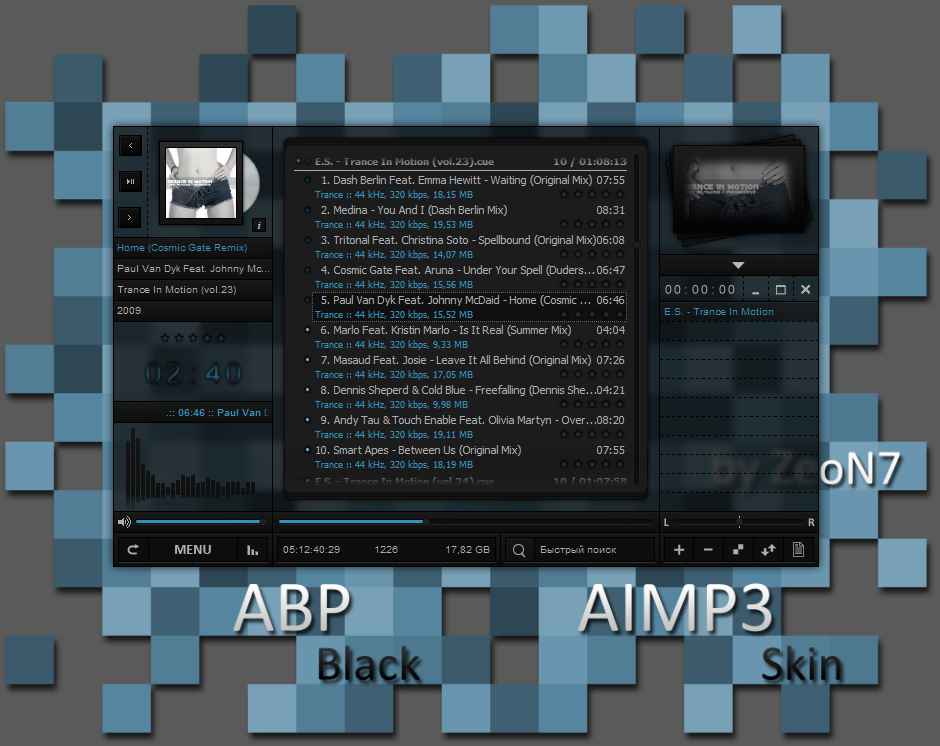The image size is (940, 746).
Task: Click the stacked album art preview
Action: tap(740, 189)
